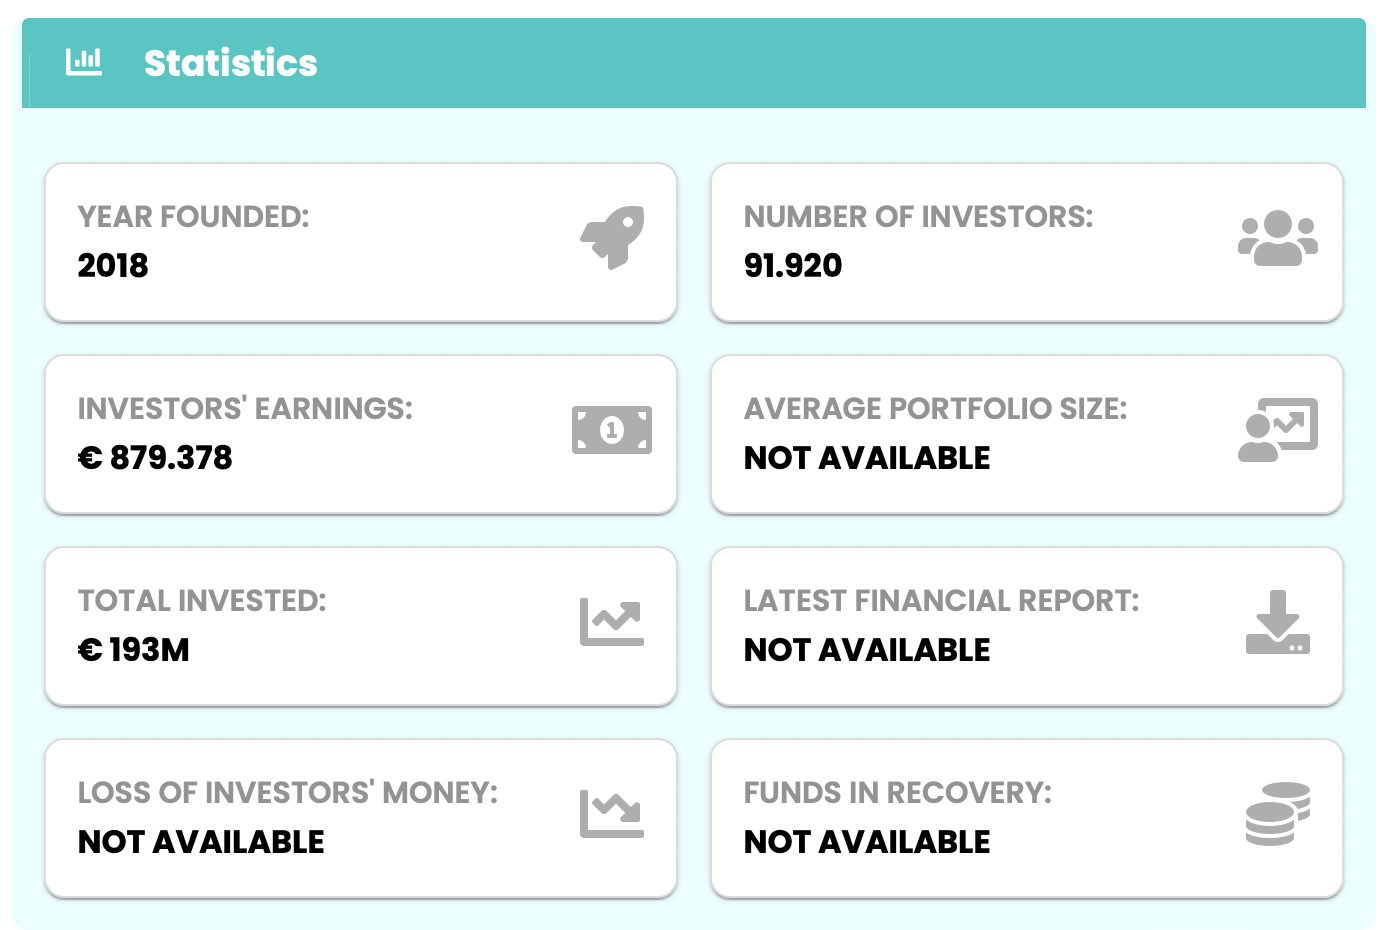Click the Funds in Recovery label
Image resolution: width=1380 pixels, height=930 pixels.
tap(898, 792)
